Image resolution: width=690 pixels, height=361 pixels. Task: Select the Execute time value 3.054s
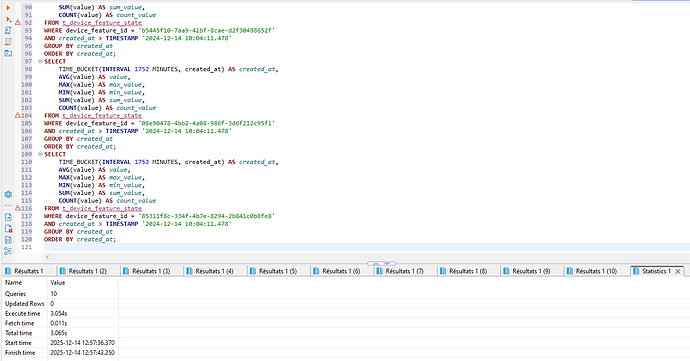click(59, 313)
